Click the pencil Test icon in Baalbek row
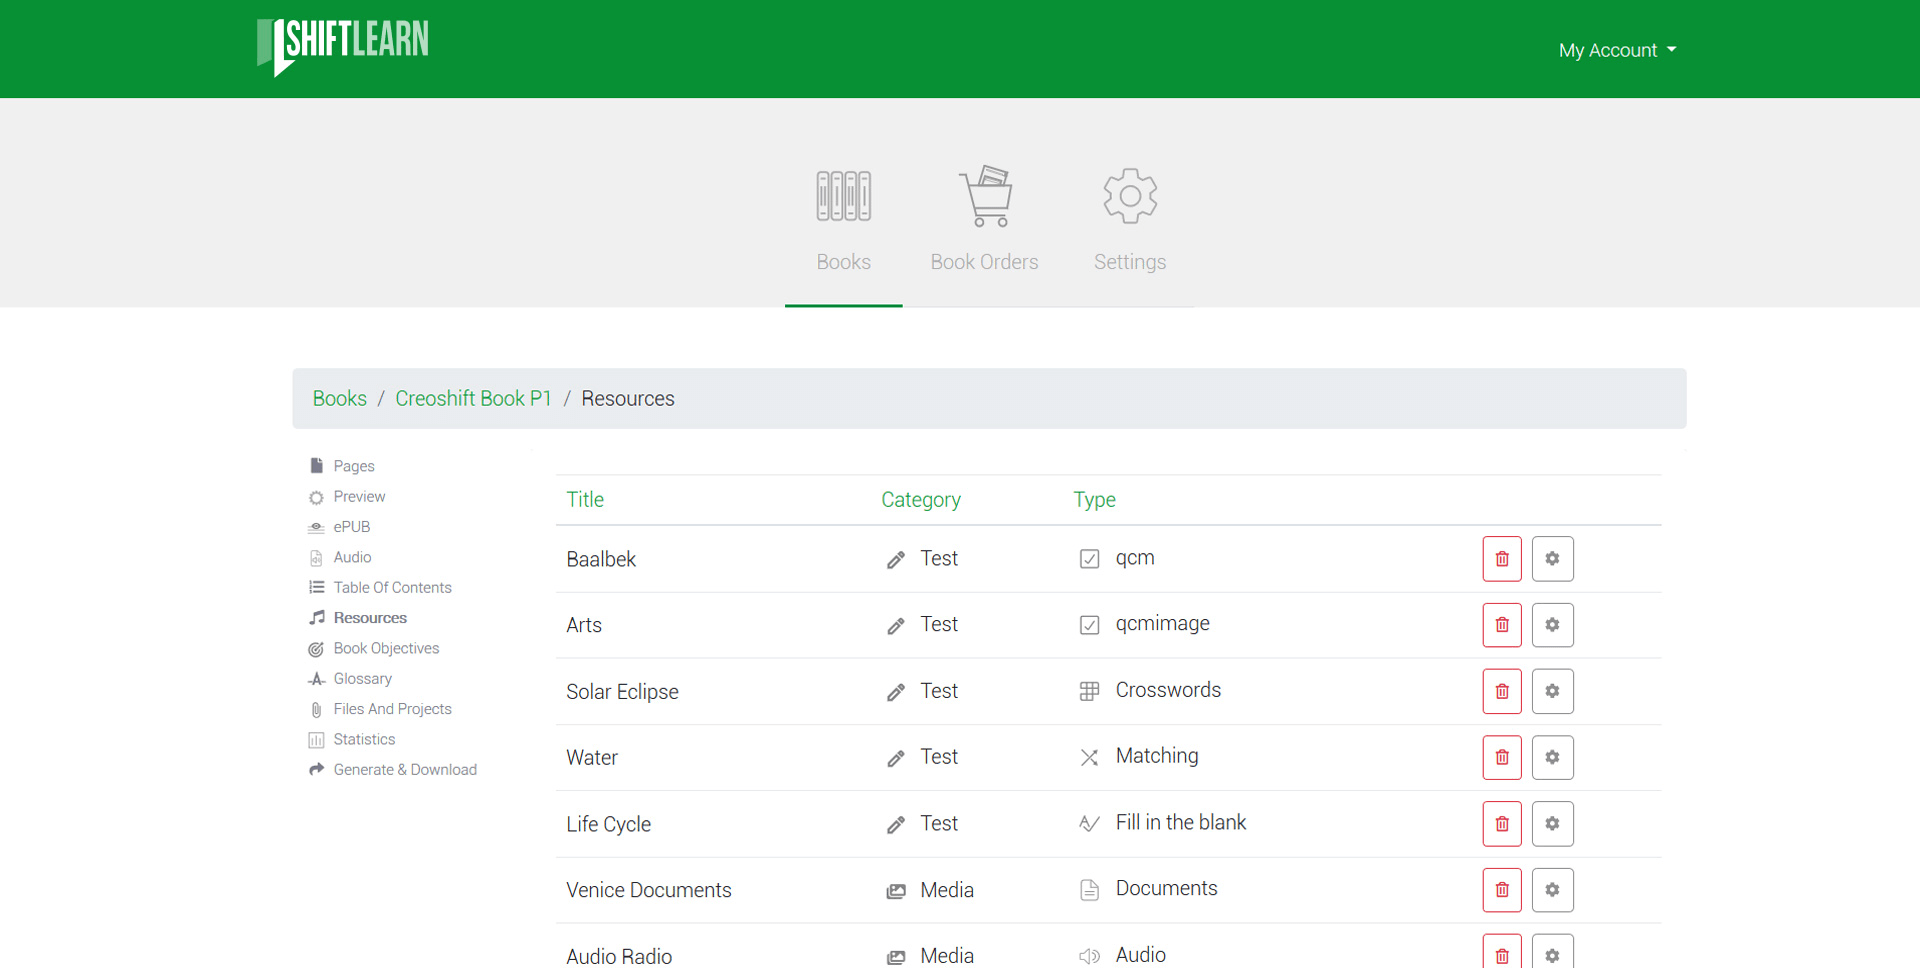 click(895, 560)
